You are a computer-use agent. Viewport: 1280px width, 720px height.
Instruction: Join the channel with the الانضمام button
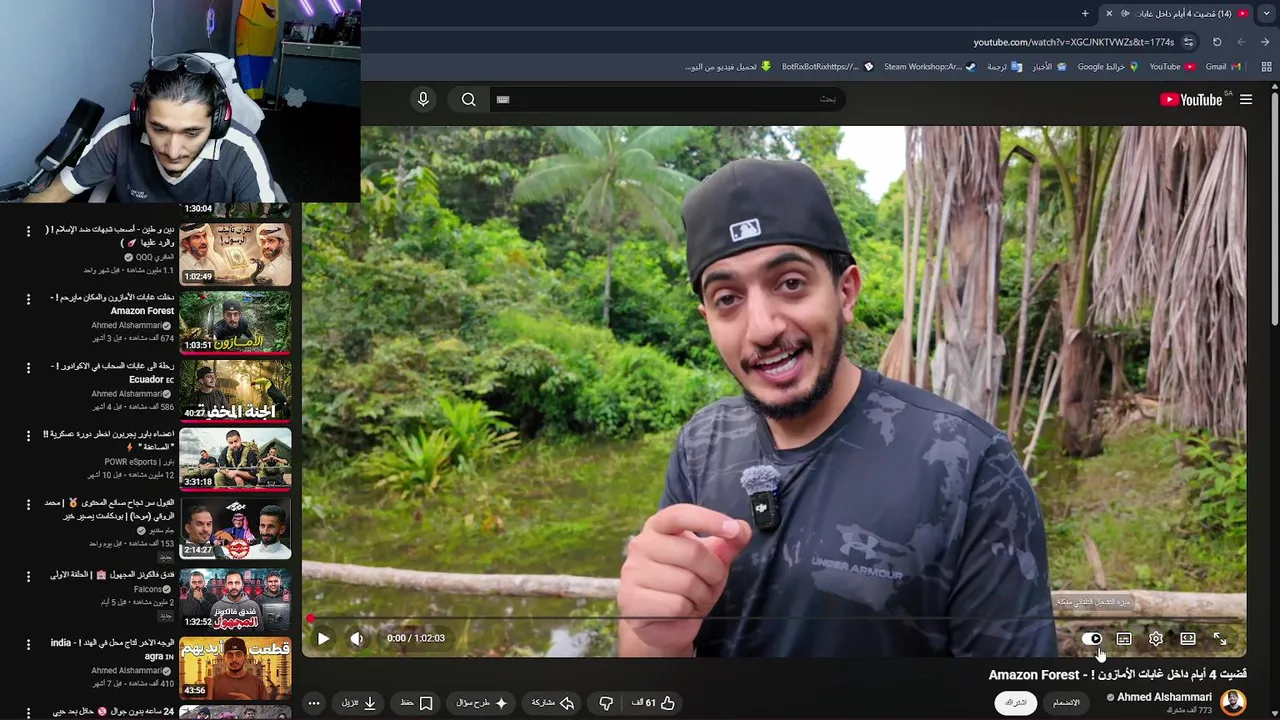tap(1066, 703)
